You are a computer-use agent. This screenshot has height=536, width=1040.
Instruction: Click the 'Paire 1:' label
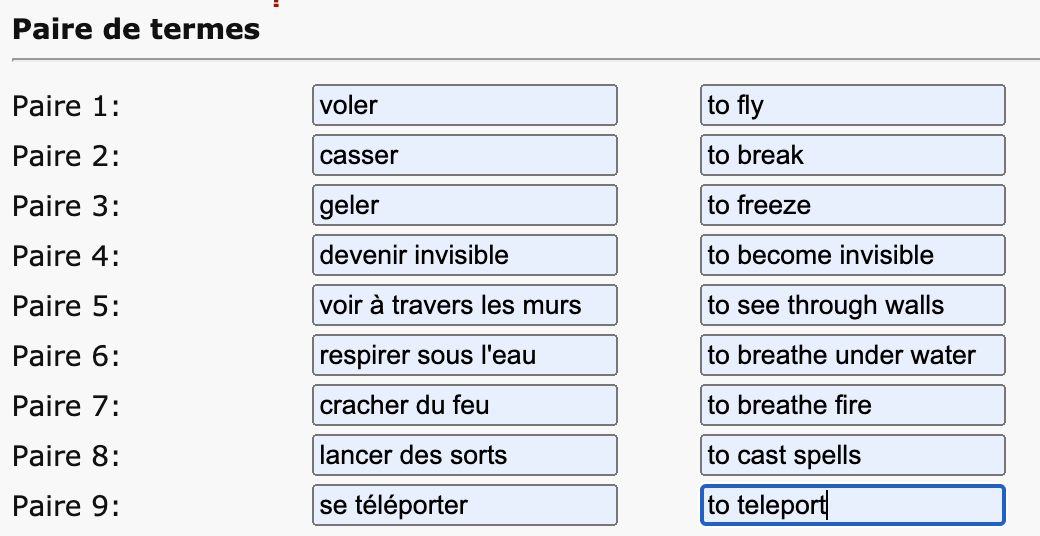coord(66,106)
